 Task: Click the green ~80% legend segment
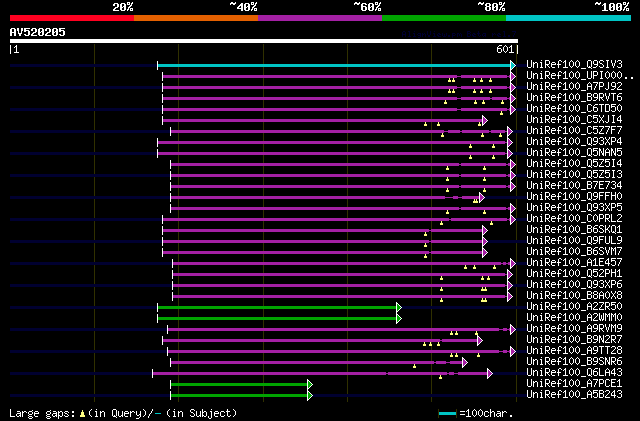pos(444,18)
